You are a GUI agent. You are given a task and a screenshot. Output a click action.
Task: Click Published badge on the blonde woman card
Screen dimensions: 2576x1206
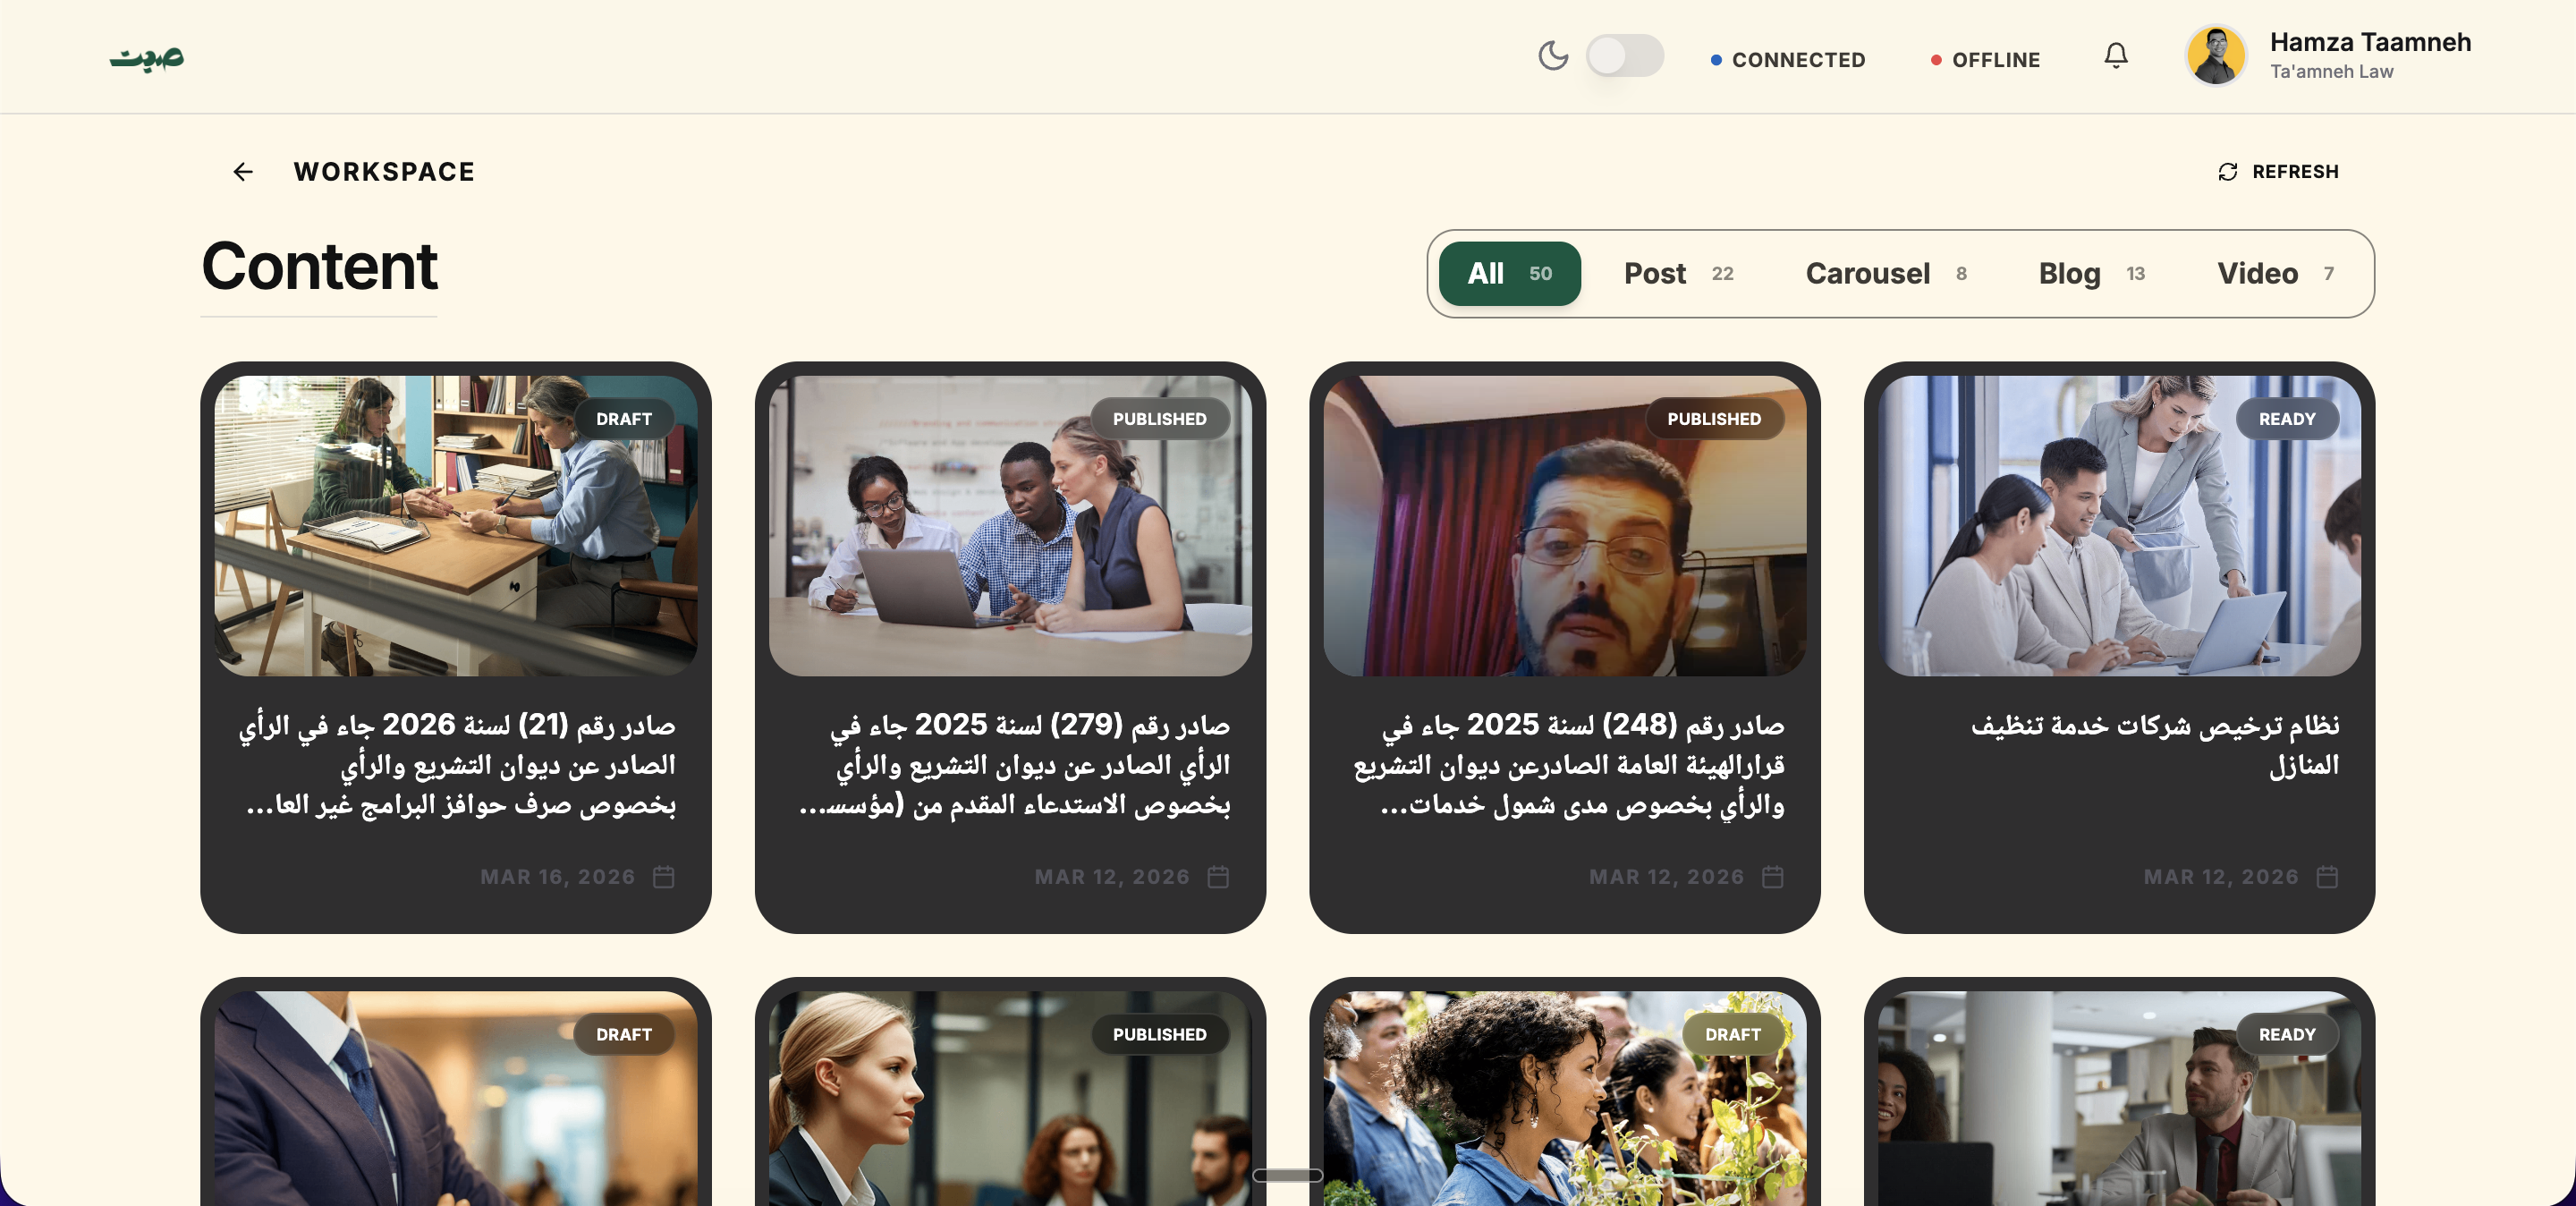(1160, 1035)
